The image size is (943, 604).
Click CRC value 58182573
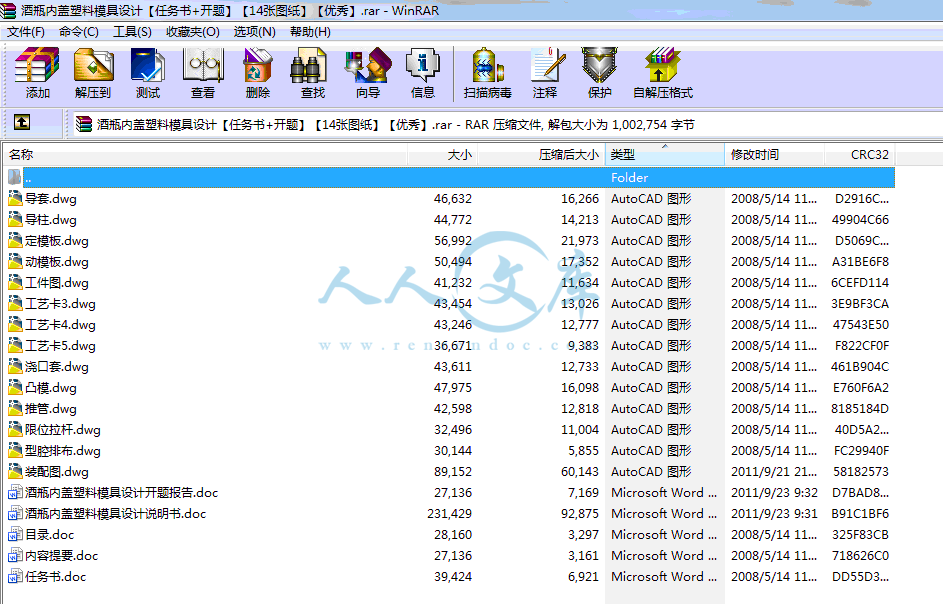[861, 472]
